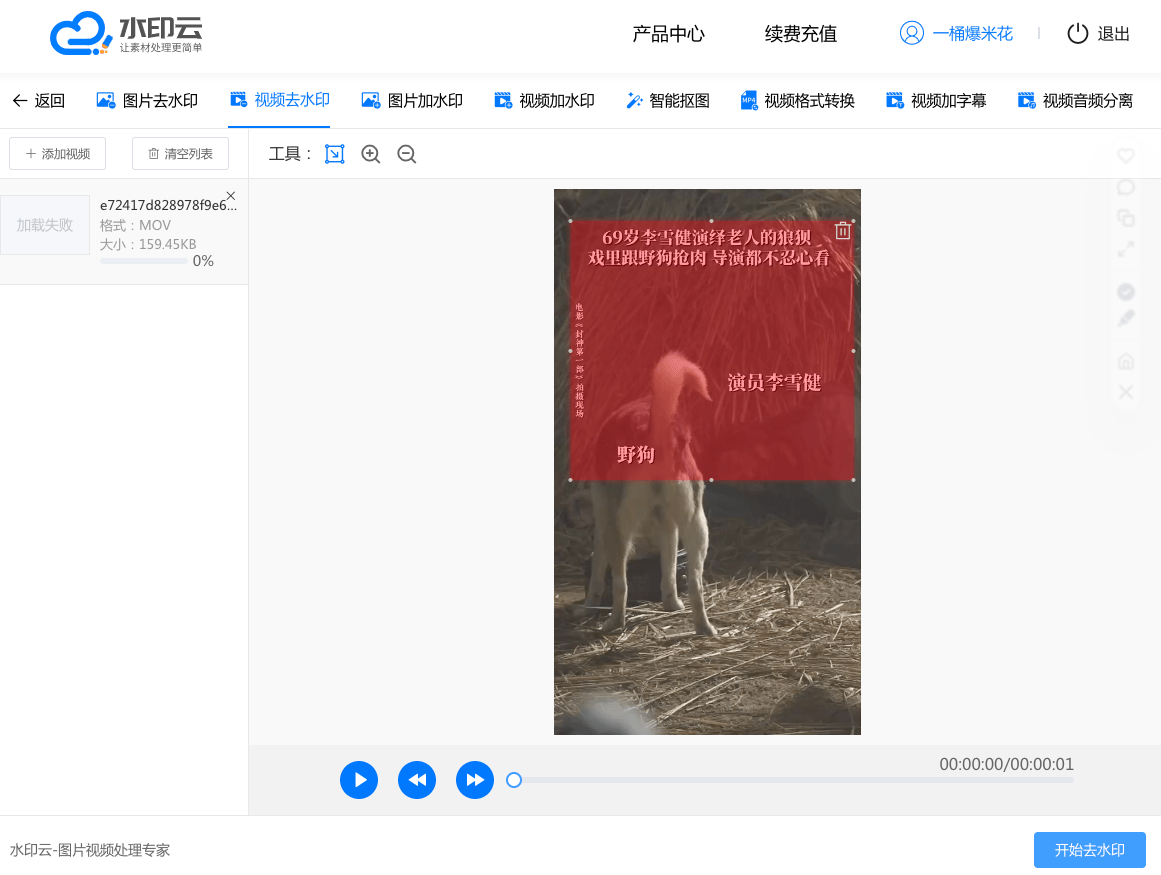Remove the MOV file from list
The width and height of the screenshot is (1161, 875).
click(231, 196)
